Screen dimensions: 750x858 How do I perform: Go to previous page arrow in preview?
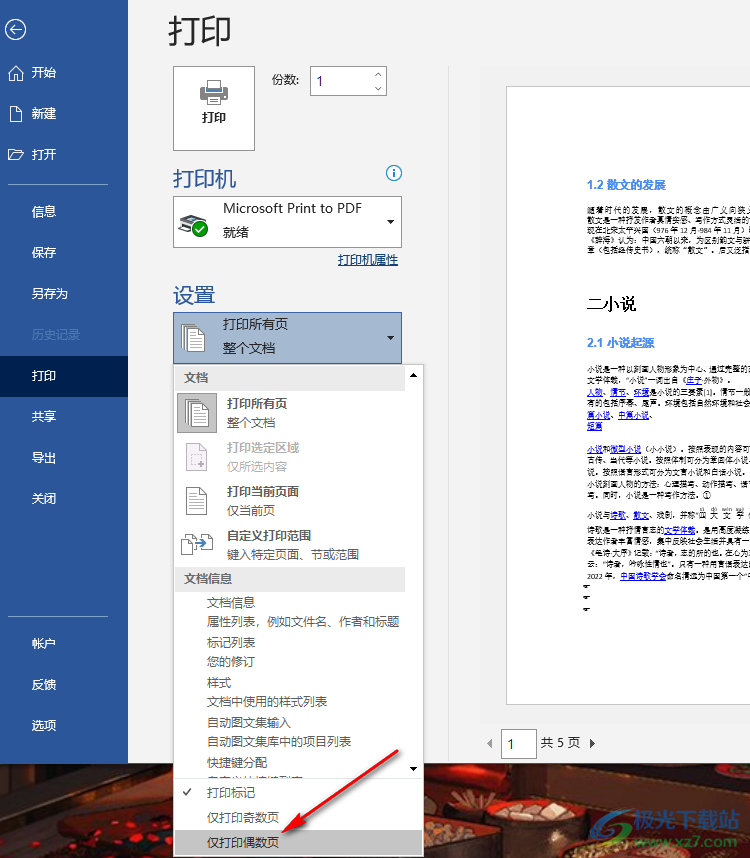pyautogui.click(x=489, y=743)
